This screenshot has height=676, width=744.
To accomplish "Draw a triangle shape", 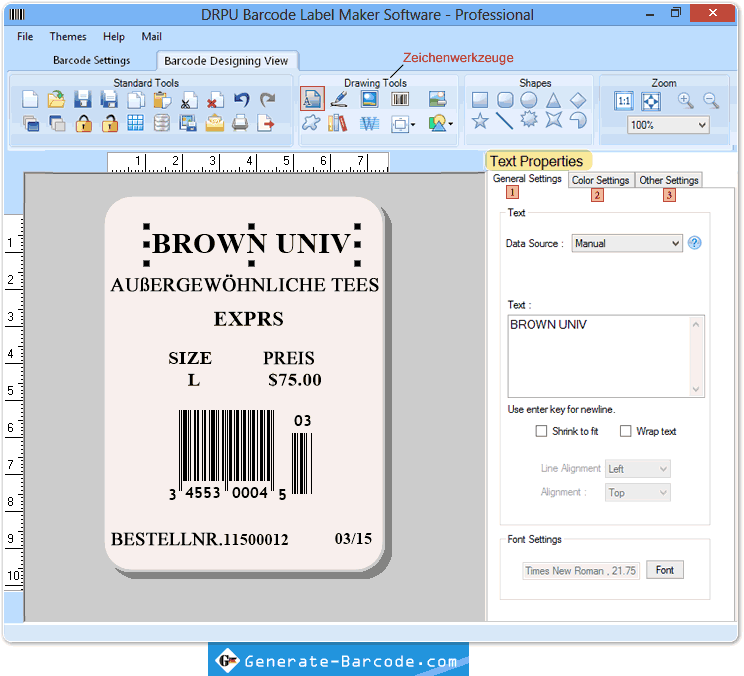I will 553,100.
